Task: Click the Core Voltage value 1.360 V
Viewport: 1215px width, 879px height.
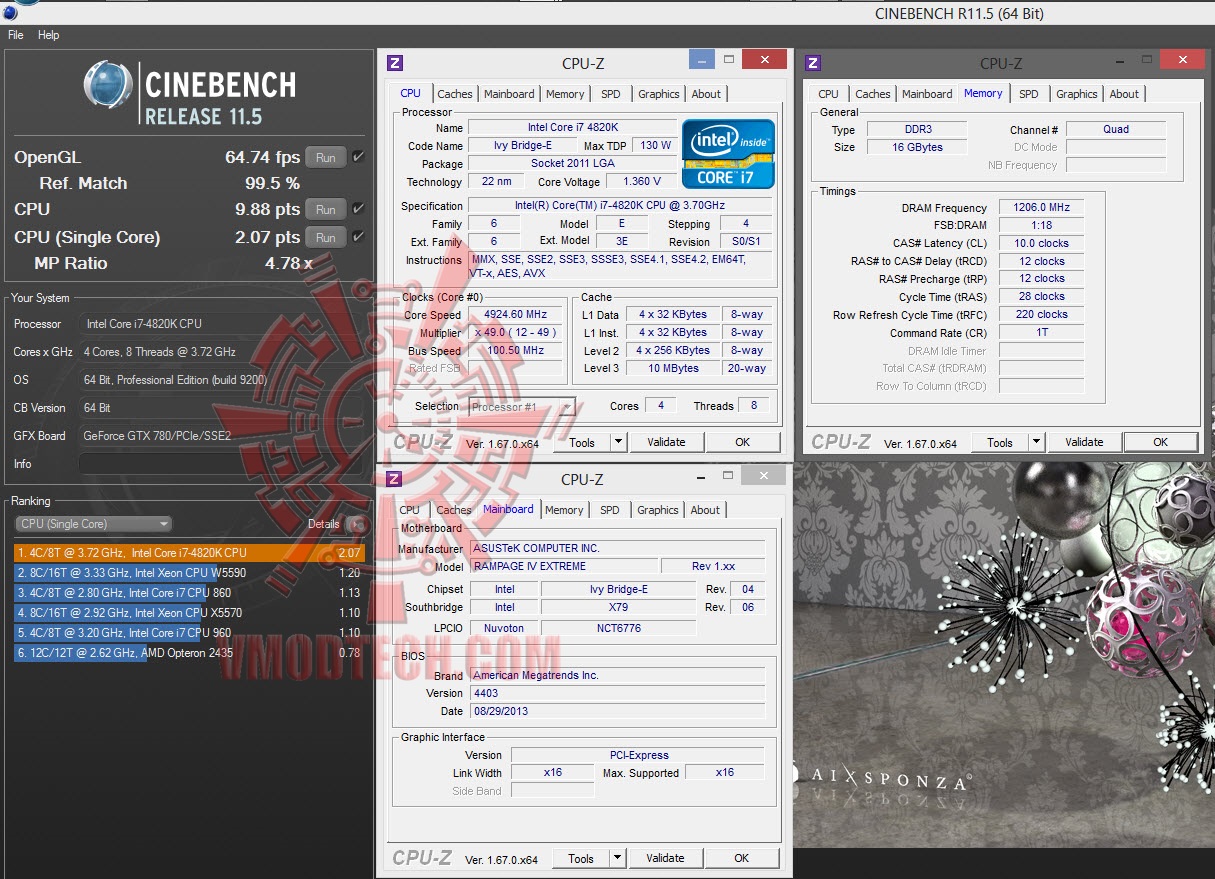Action: point(642,182)
